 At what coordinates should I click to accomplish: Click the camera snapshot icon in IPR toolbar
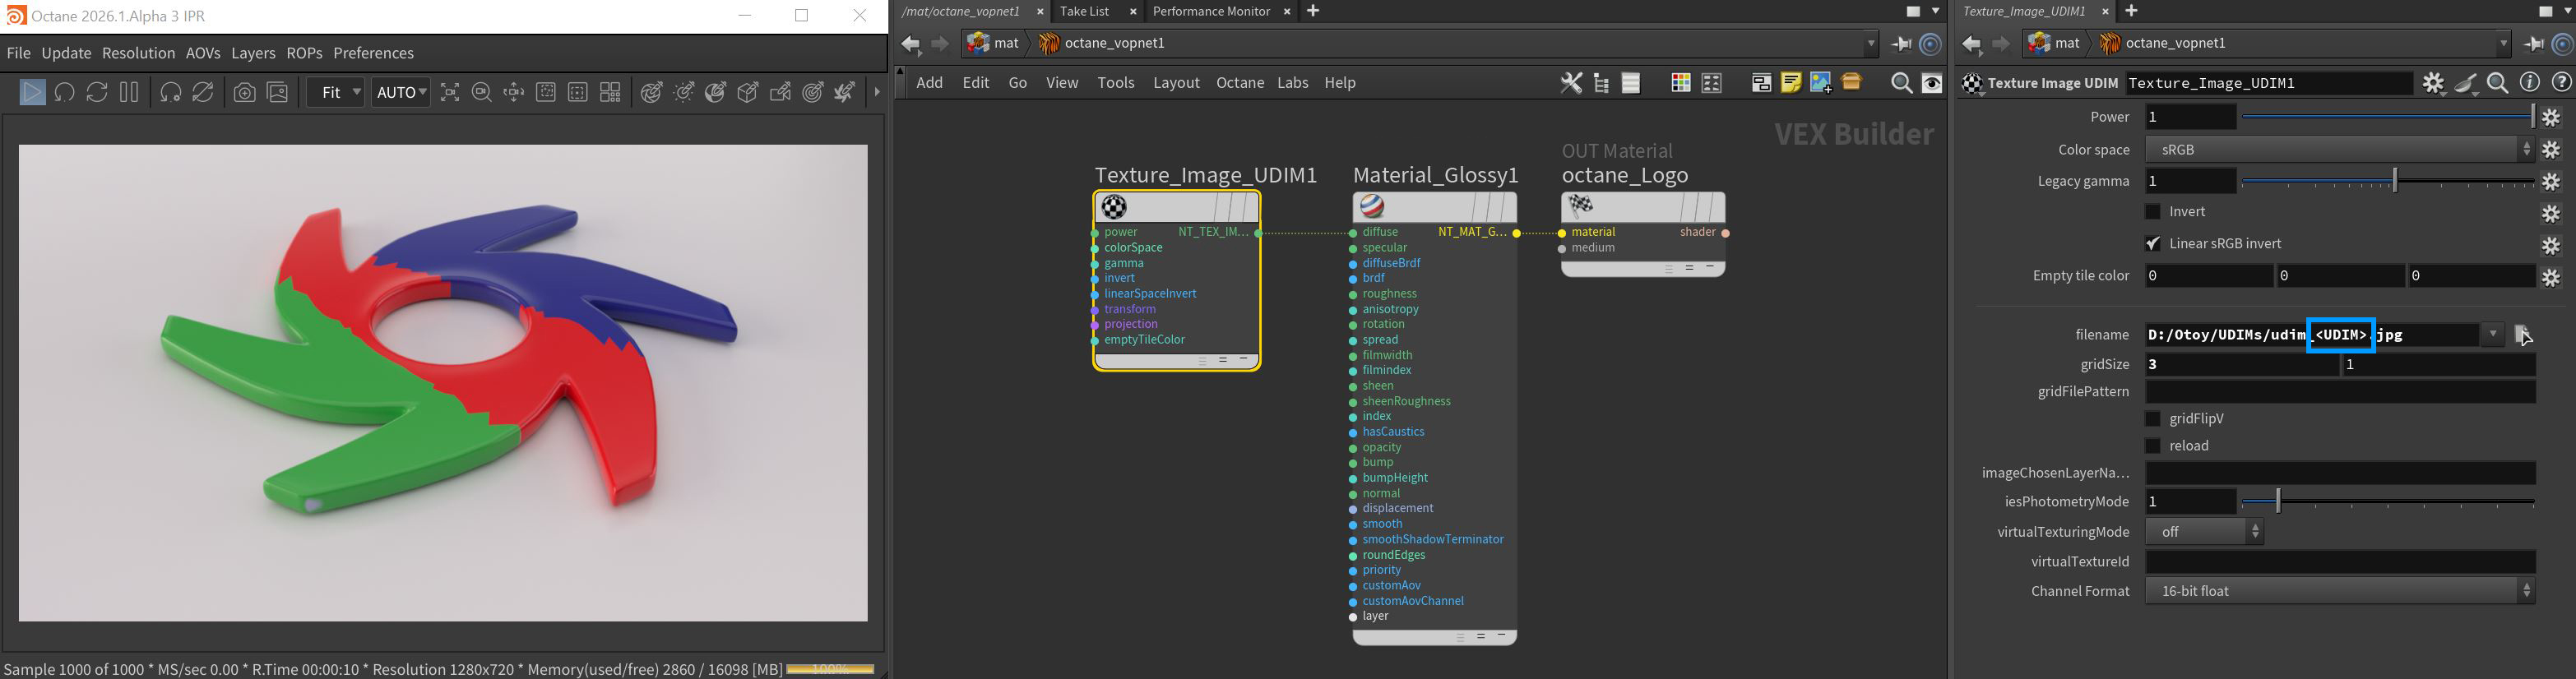click(244, 93)
